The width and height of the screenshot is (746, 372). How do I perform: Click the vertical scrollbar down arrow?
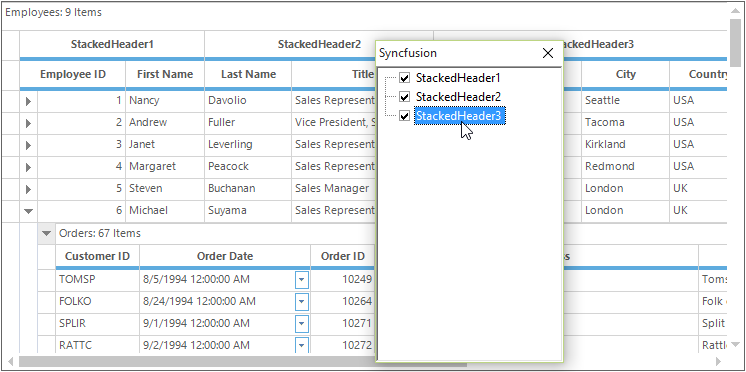[736, 344]
